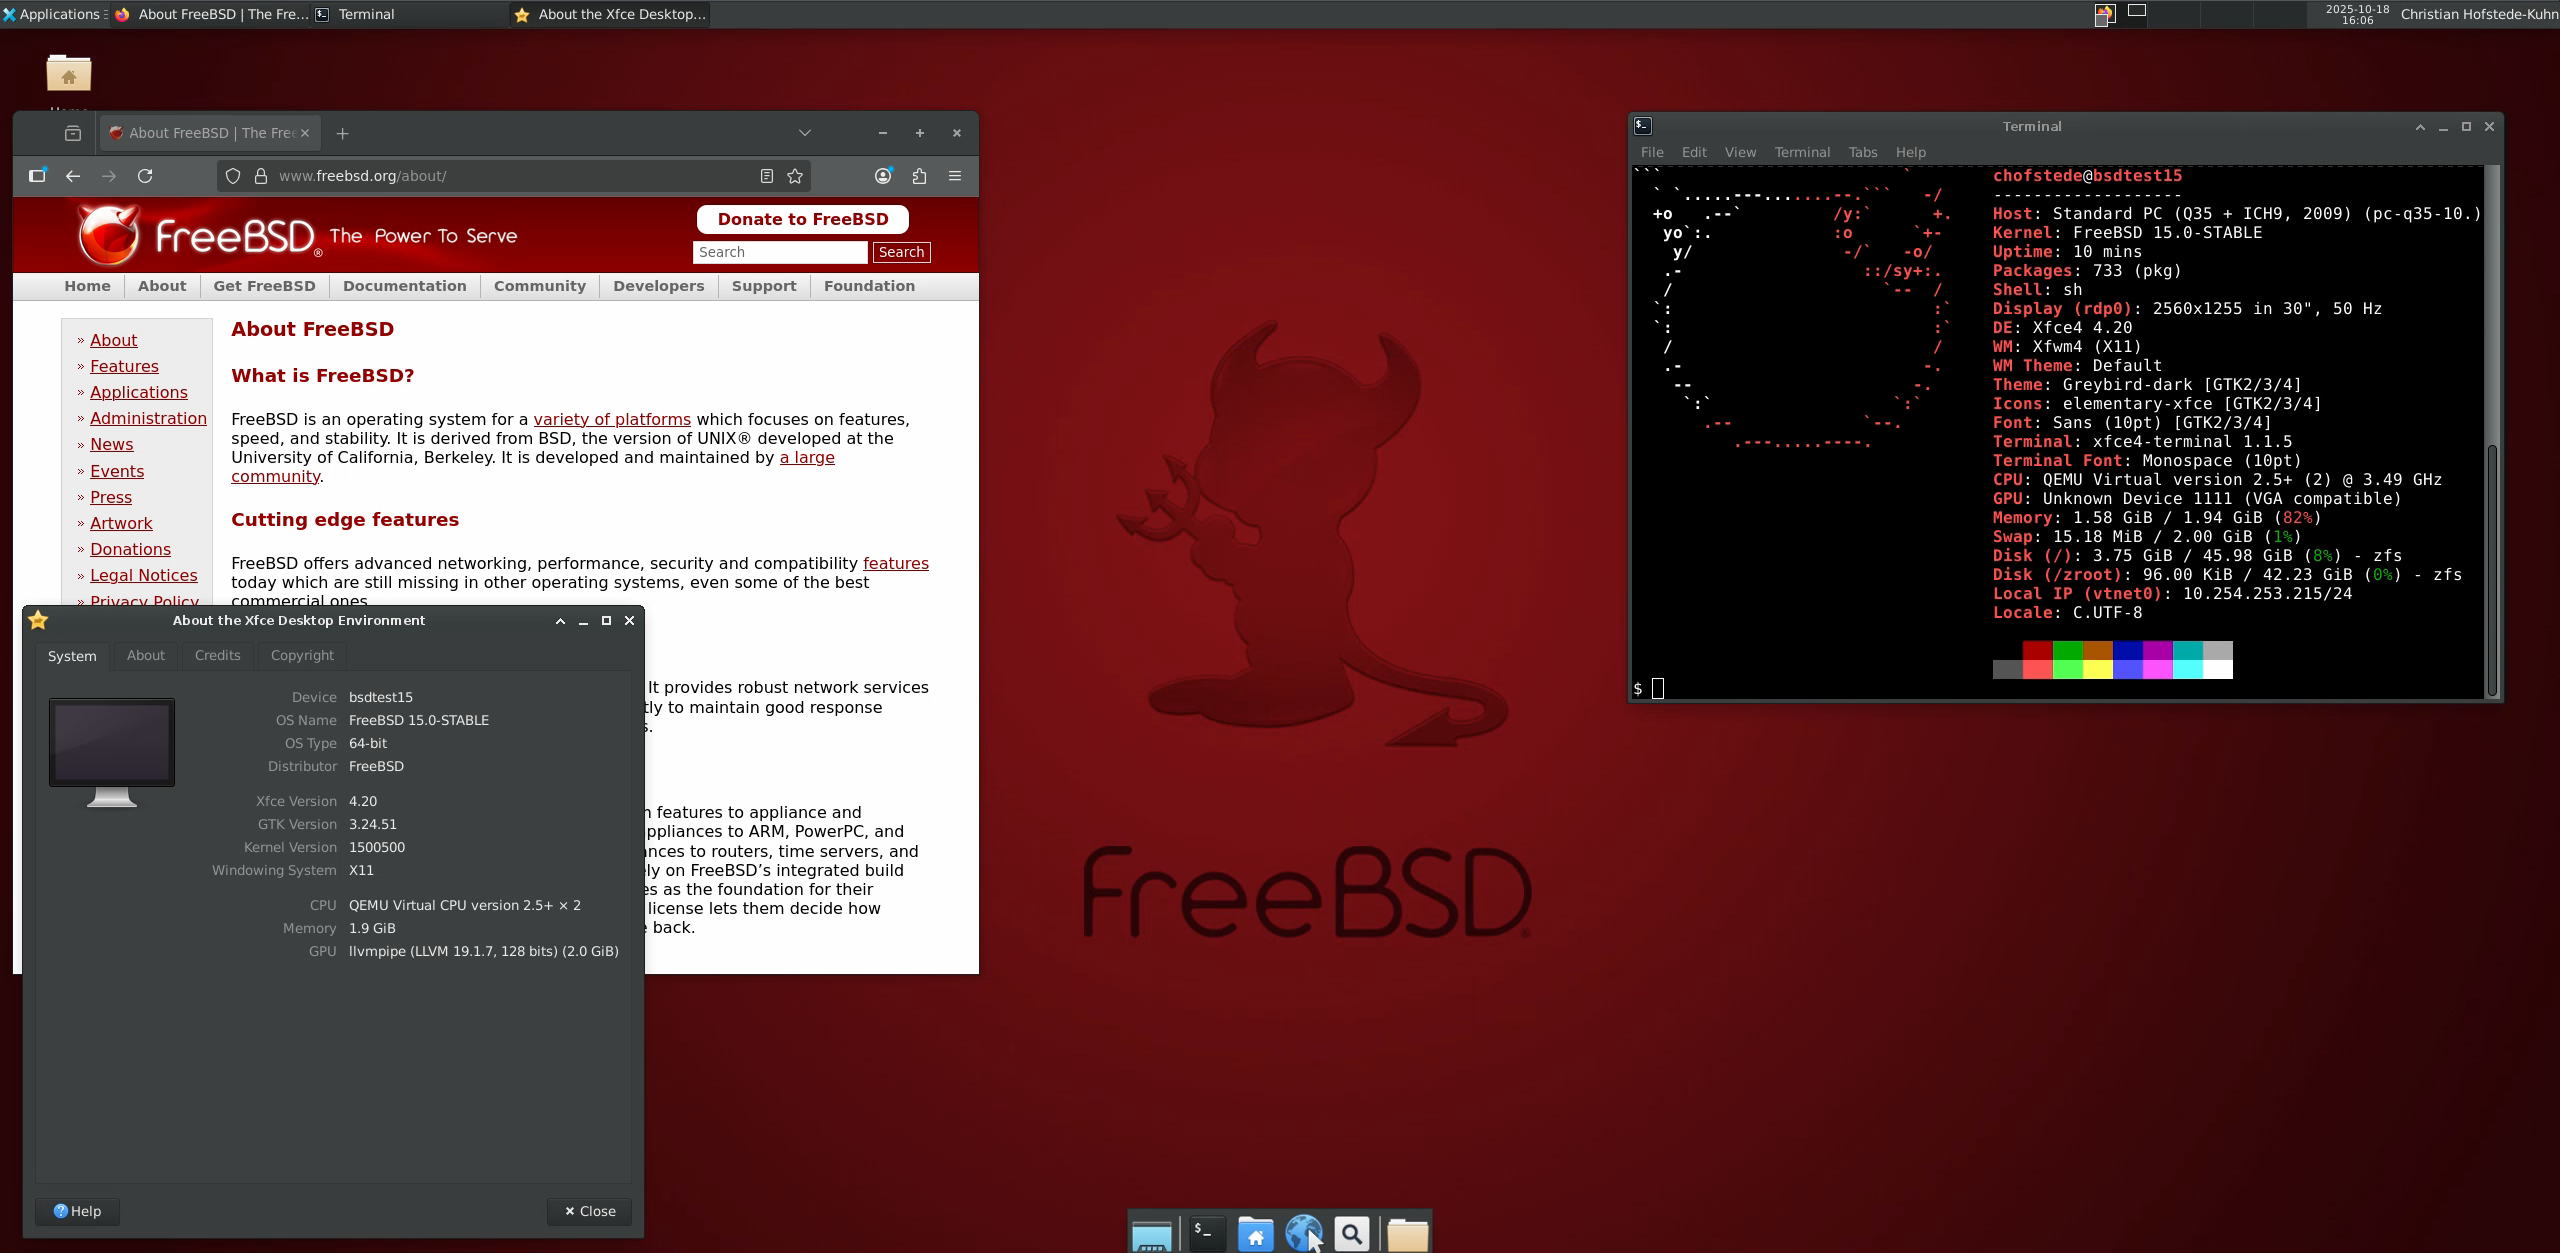Click Donate to FreeBSD button
The image size is (2560, 1253).
802,219
